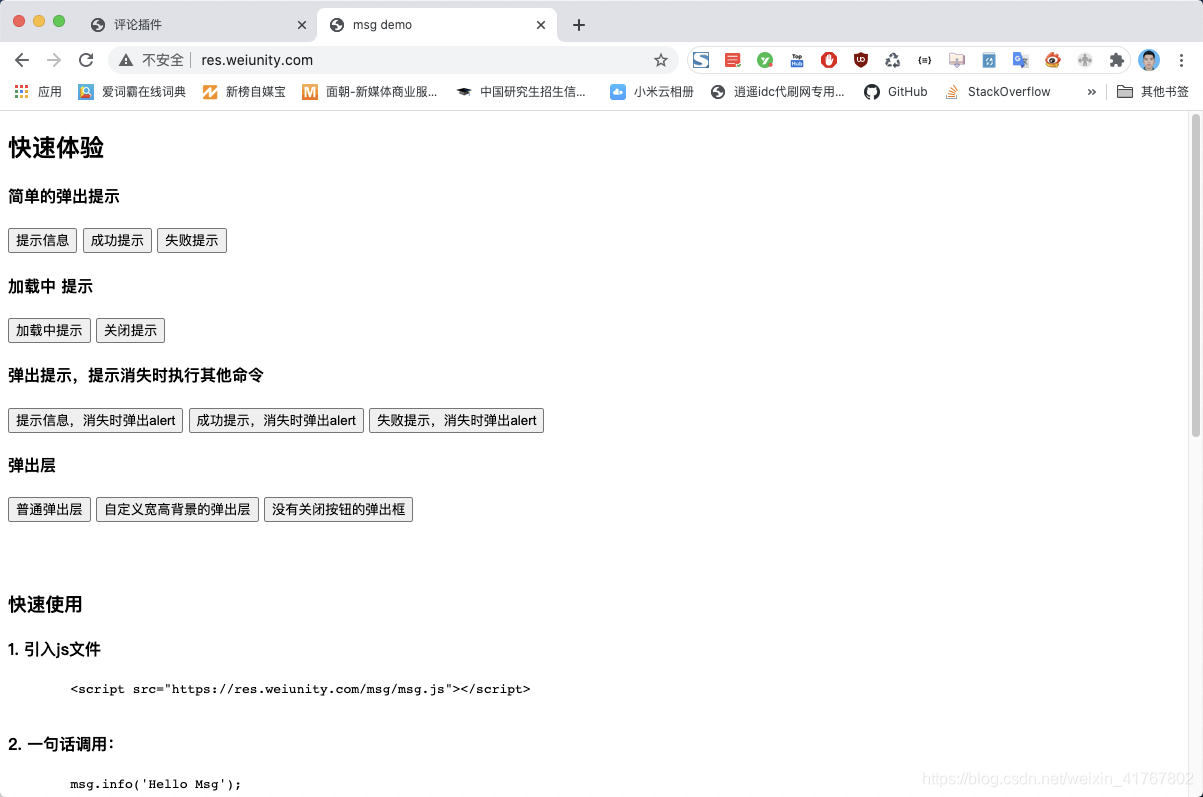Open the 普通弹出层 popup
The width and height of the screenshot is (1203, 797).
click(49, 509)
